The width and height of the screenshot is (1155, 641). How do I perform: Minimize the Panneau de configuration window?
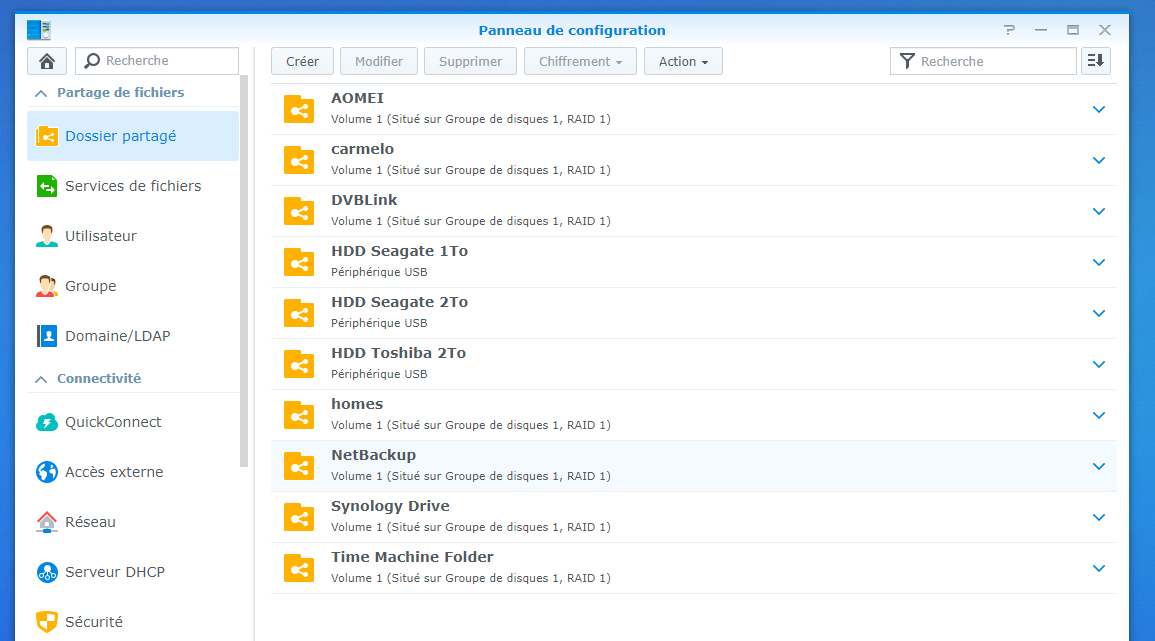coord(1041,30)
